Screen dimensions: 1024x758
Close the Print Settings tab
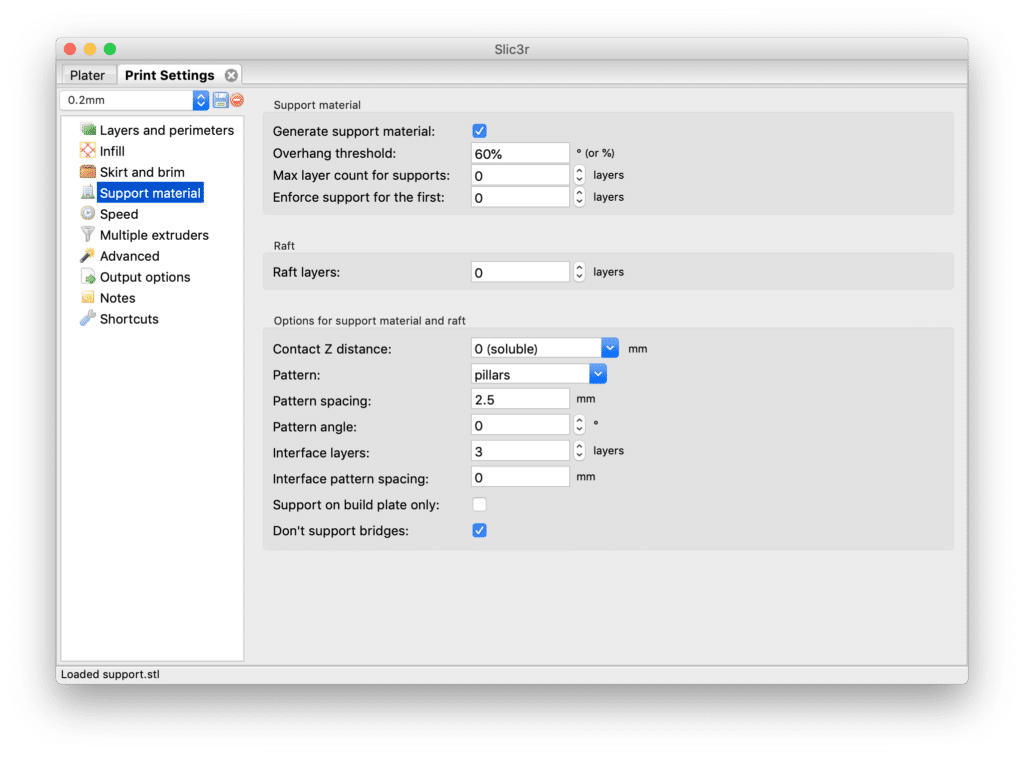pos(231,75)
